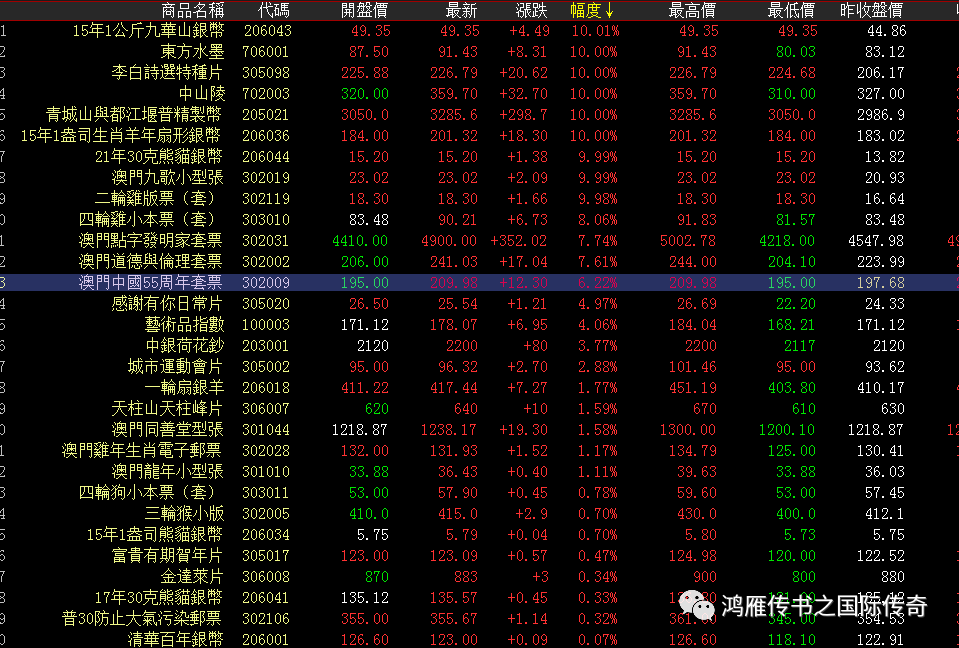Select 澳門龍年小型張 row
959x648 pixels.
click(x=480, y=472)
